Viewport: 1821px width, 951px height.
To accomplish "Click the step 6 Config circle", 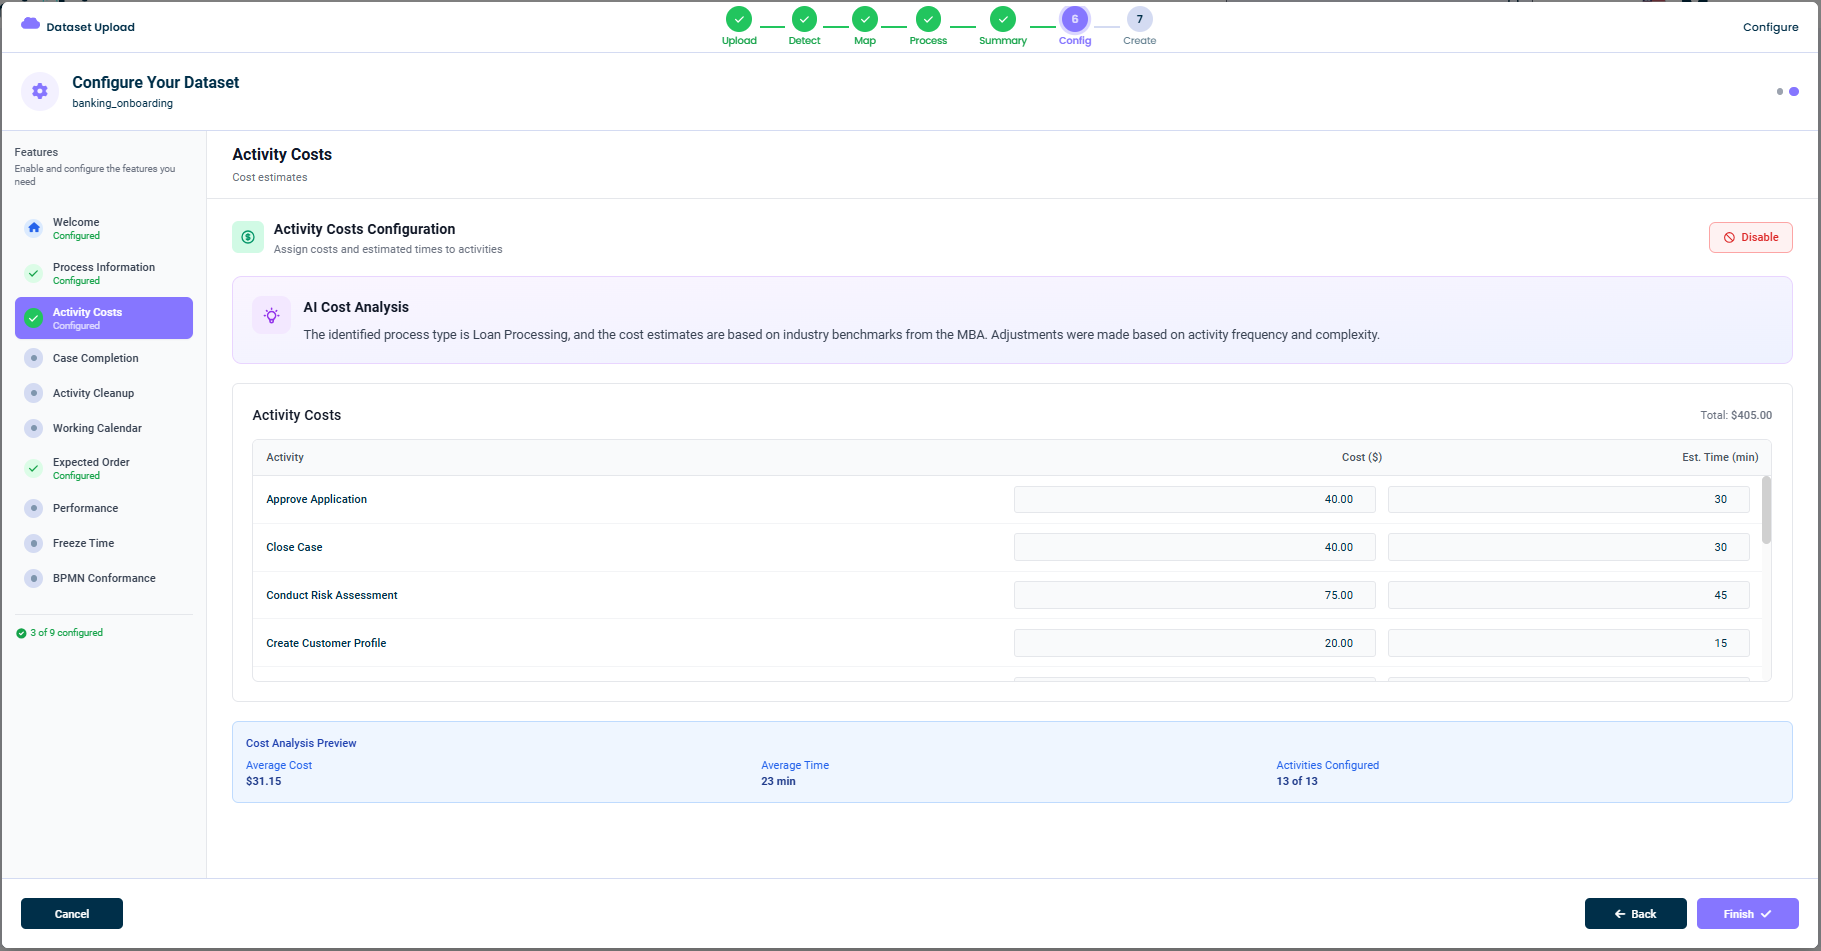I will [1075, 19].
